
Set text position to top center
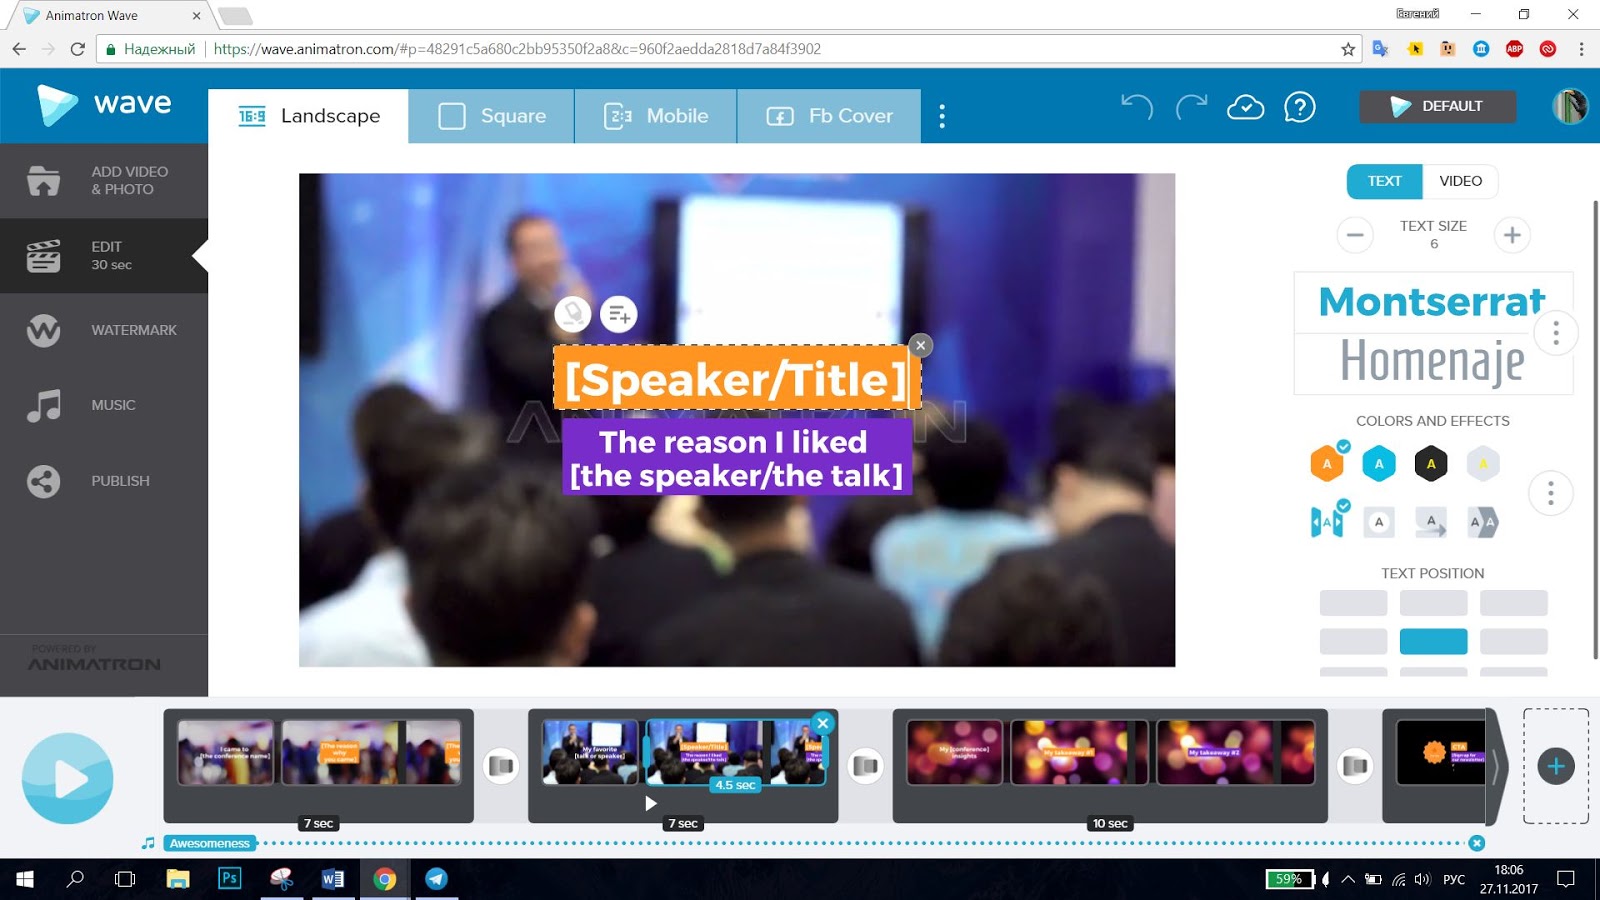click(x=1433, y=603)
